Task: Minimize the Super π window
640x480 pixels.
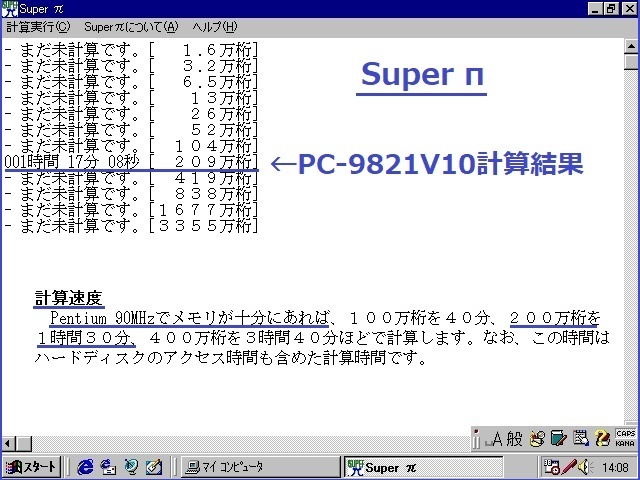Action: click(x=596, y=9)
